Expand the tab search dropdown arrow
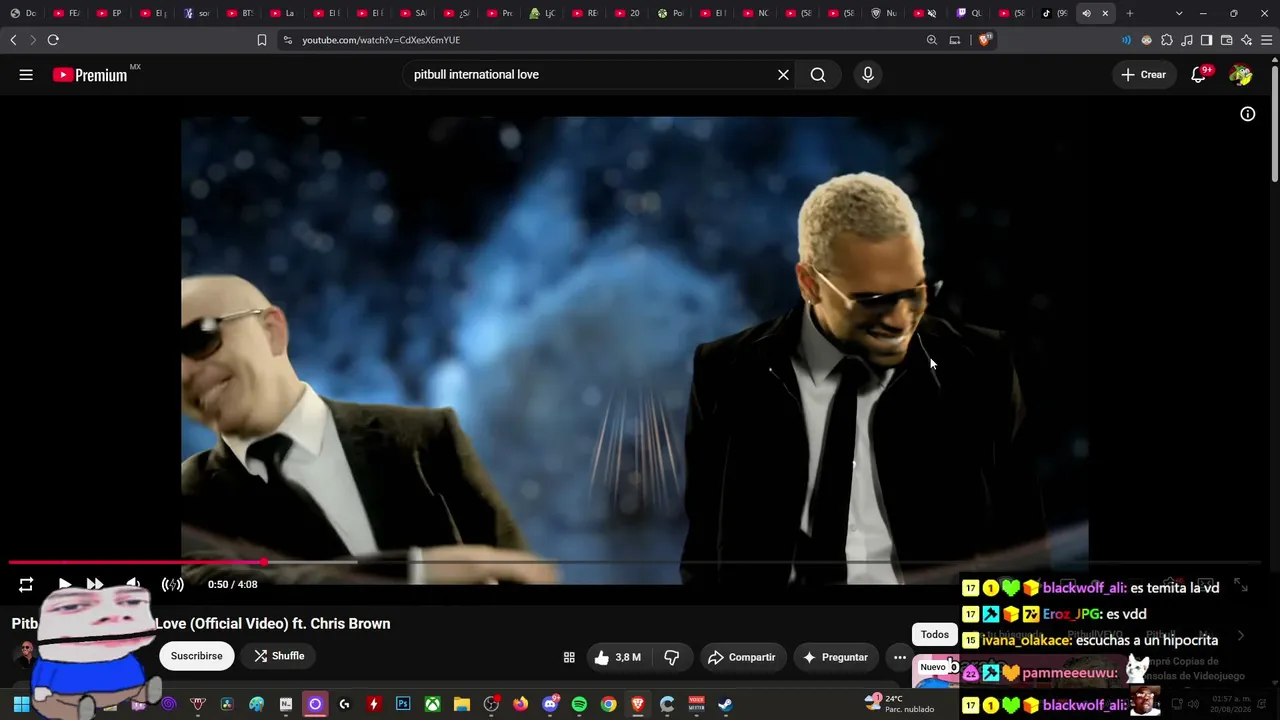Screen dimensions: 1280x720 click(1180, 14)
